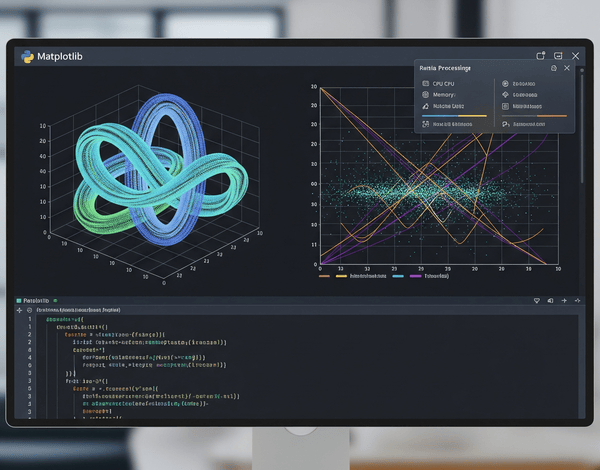The image size is (600, 470).
Task: Click the blue and yellow progress bar
Action: 455,116
